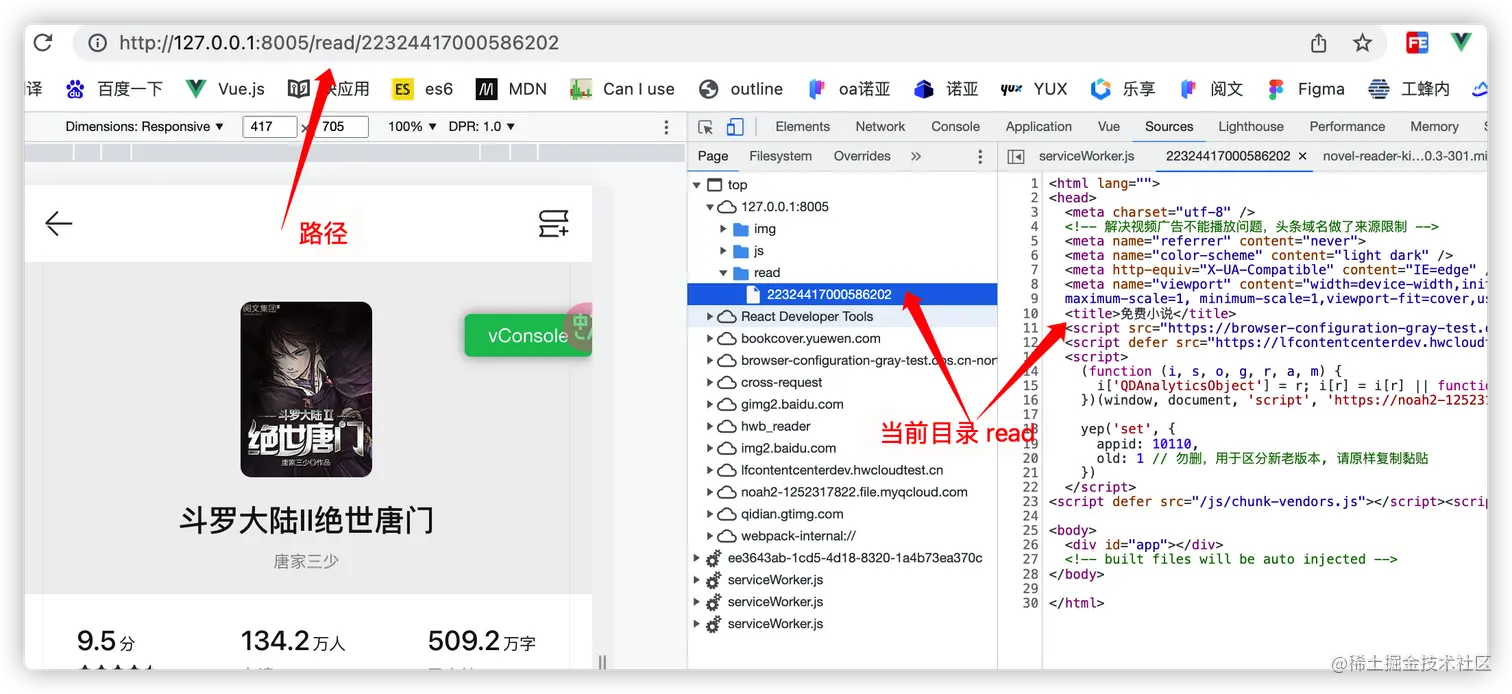This screenshot has height=694, width=1512.
Task: Collapse the top frame tree node
Action: coord(696,185)
